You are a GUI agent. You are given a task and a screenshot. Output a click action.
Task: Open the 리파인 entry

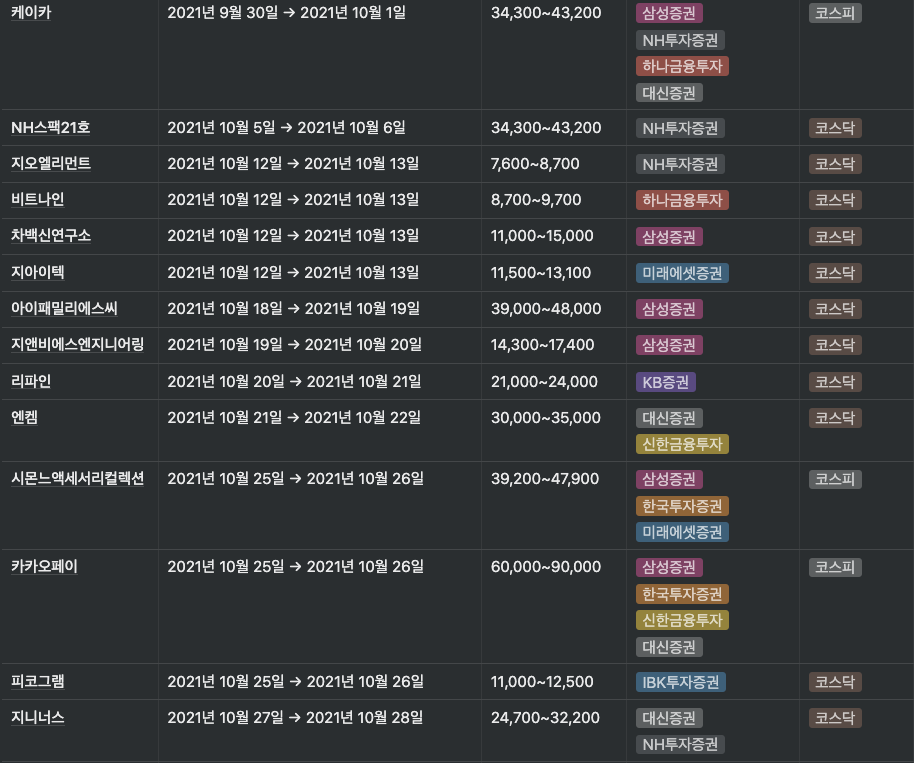pyautogui.click(x=31, y=381)
